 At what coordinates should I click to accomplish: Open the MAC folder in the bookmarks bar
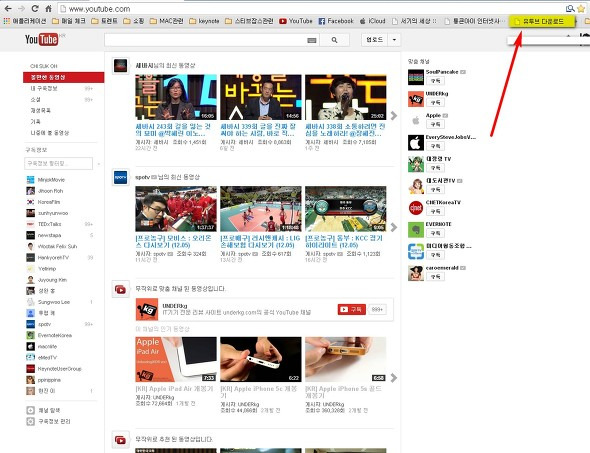(x=167, y=21)
